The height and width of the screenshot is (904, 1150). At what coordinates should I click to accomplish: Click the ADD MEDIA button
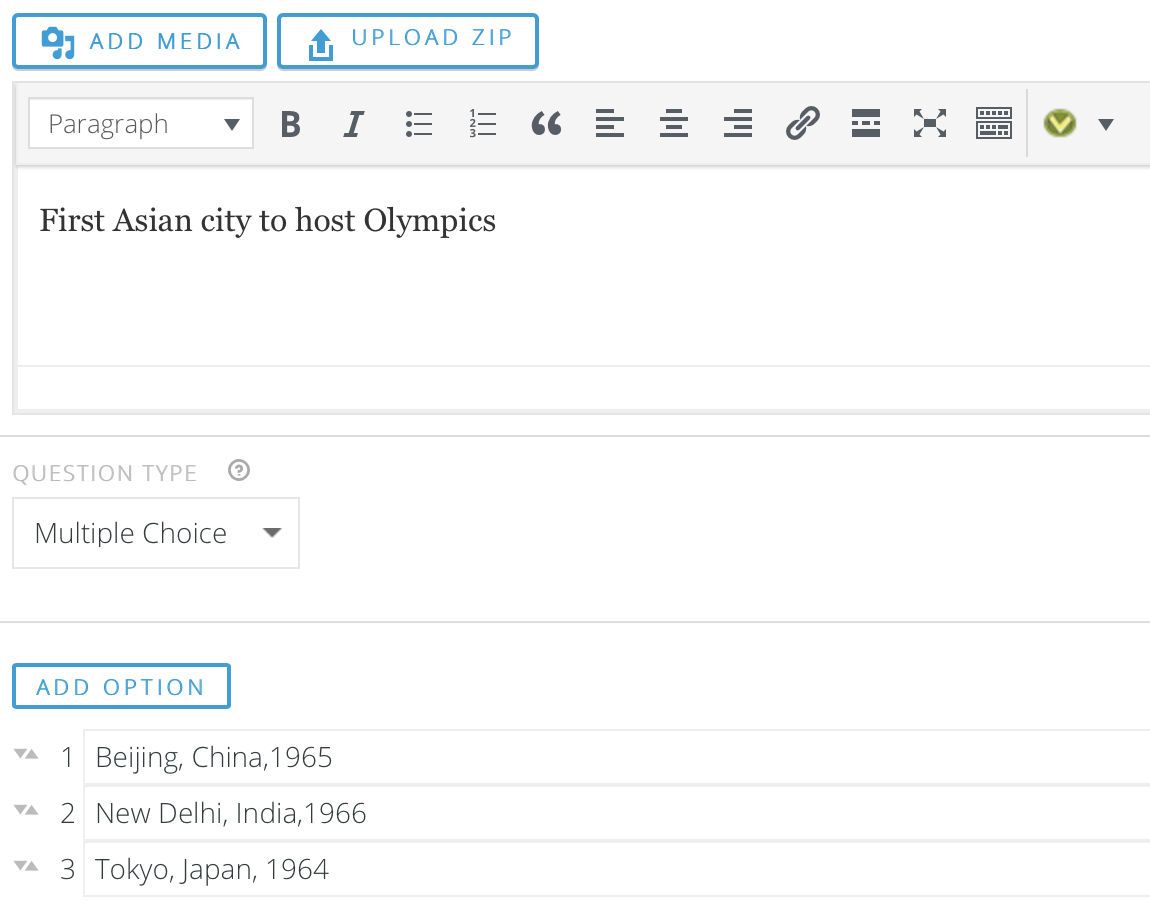click(x=139, y=41)
